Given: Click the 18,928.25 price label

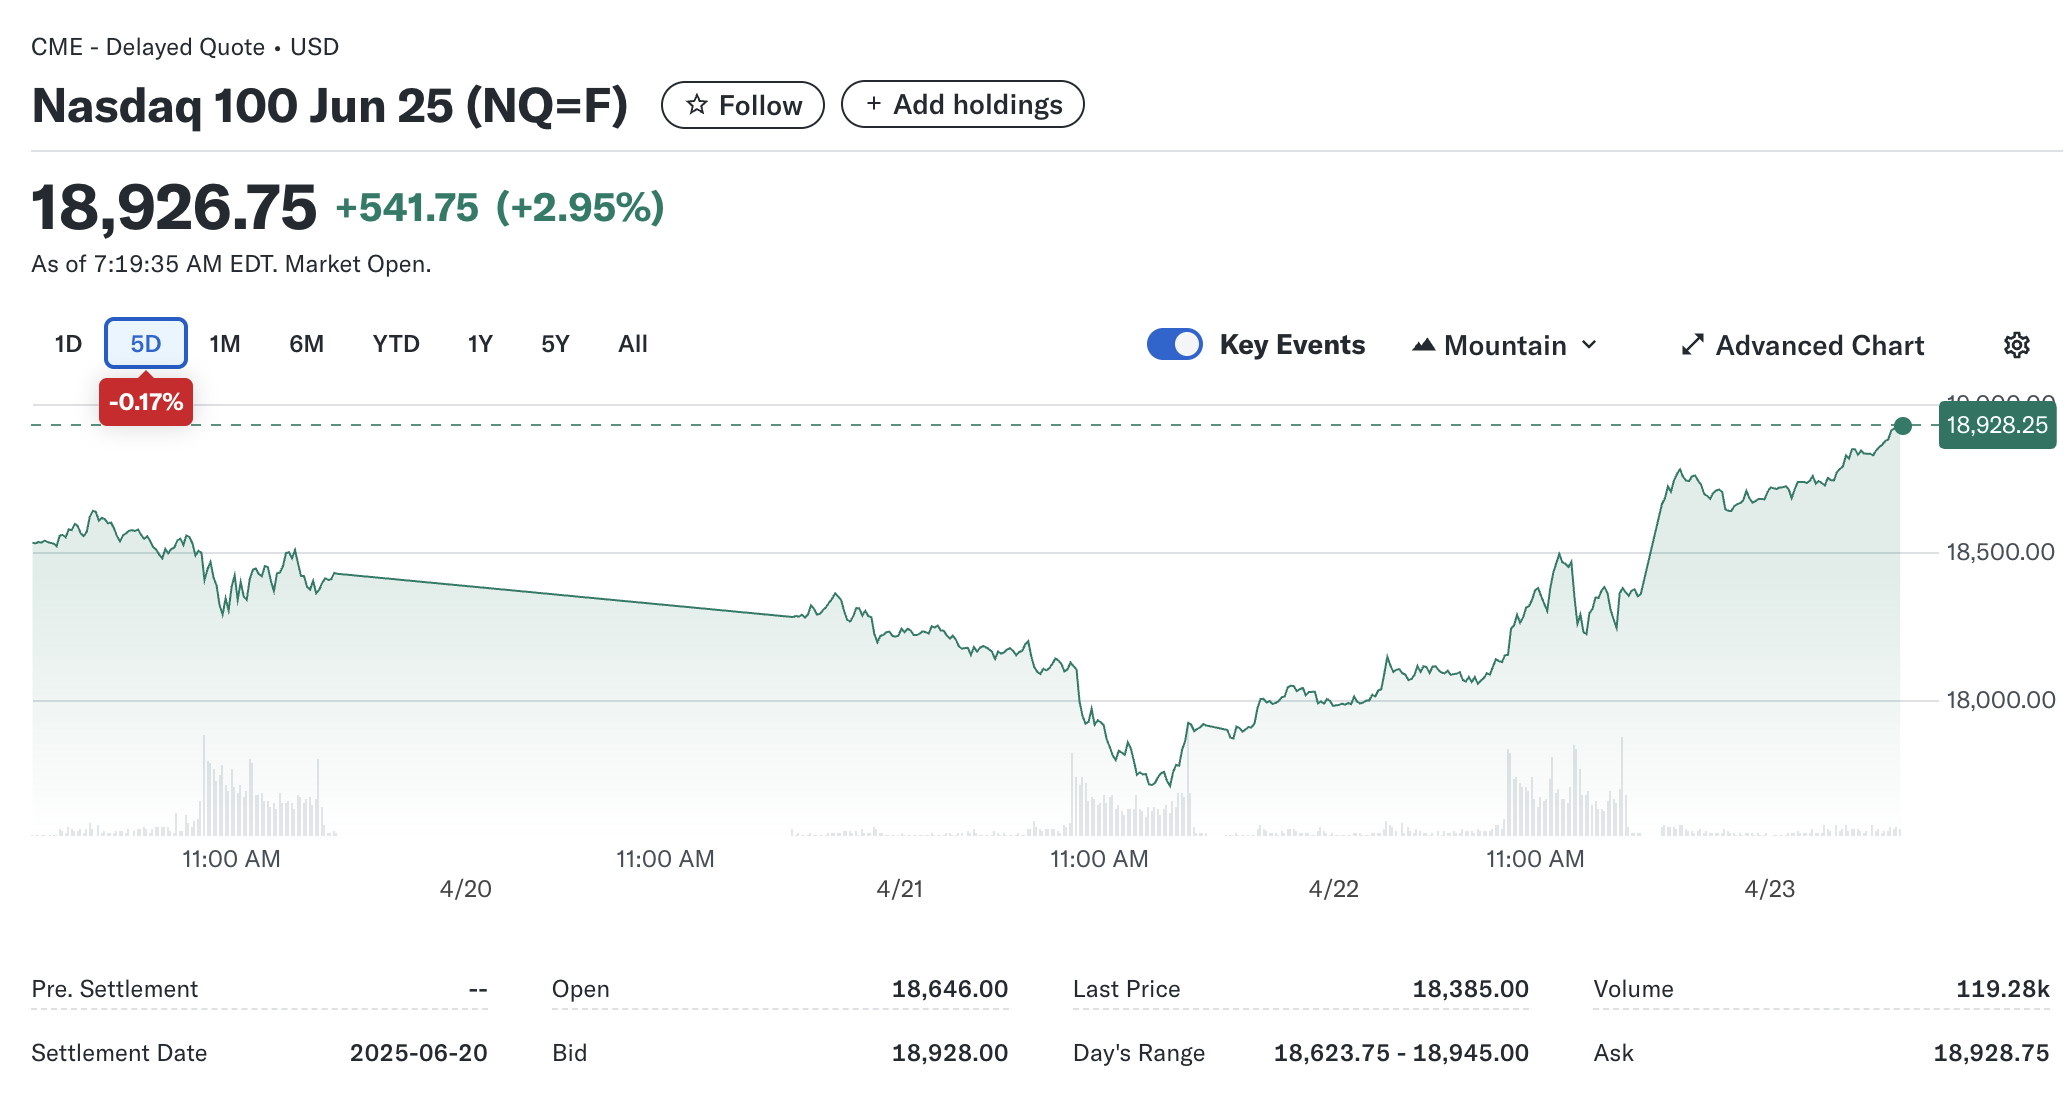Looking at the screenshot, I should pos(1996,425).
